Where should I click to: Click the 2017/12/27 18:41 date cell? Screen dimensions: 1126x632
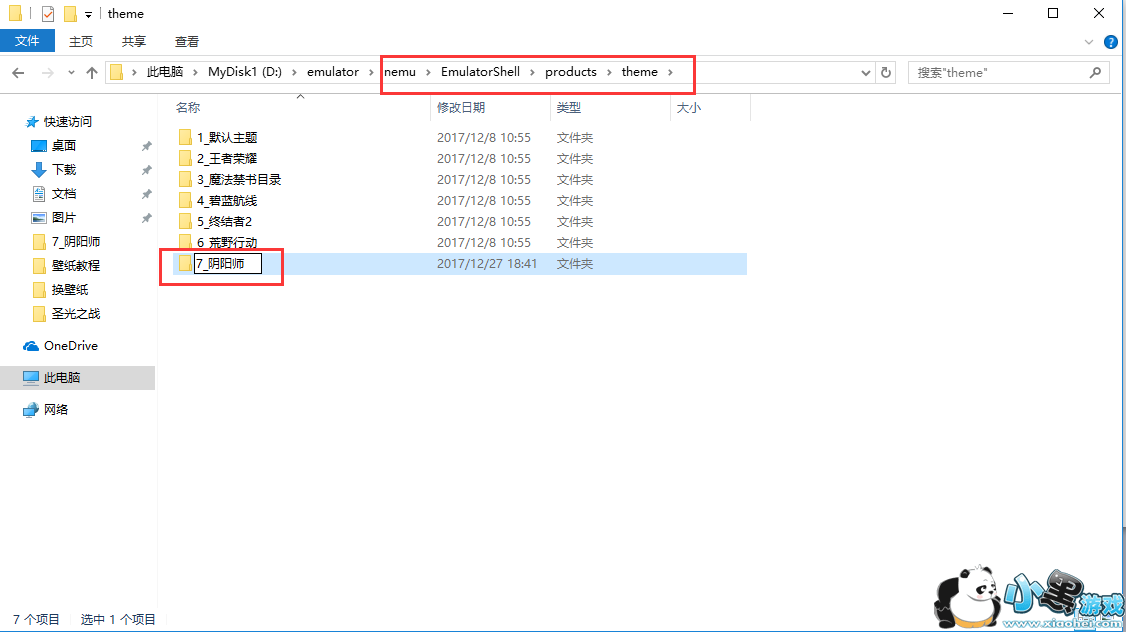point(487,264)
